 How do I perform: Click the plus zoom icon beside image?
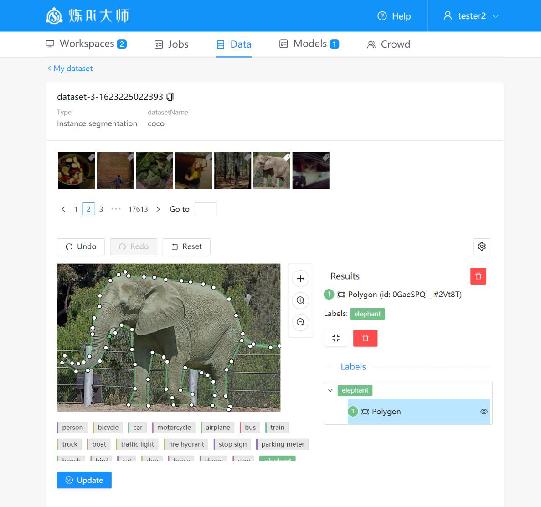pos(300,279)
